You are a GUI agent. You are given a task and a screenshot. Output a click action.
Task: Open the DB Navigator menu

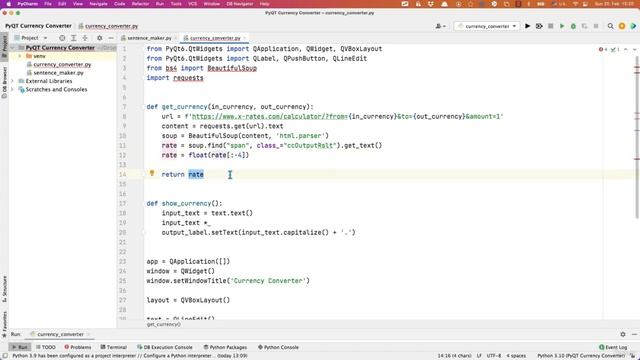[x=240, y=4]
